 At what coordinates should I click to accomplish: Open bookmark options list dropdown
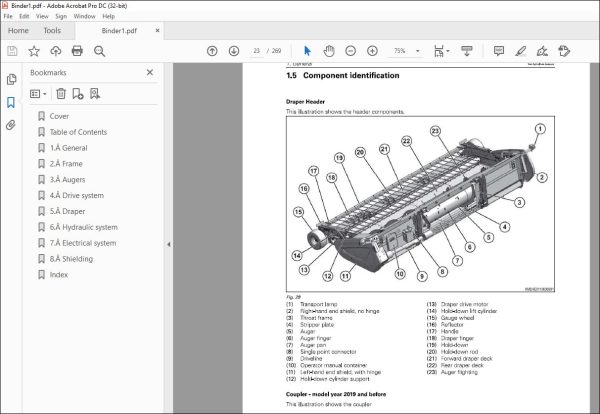(x=38, y=94)
